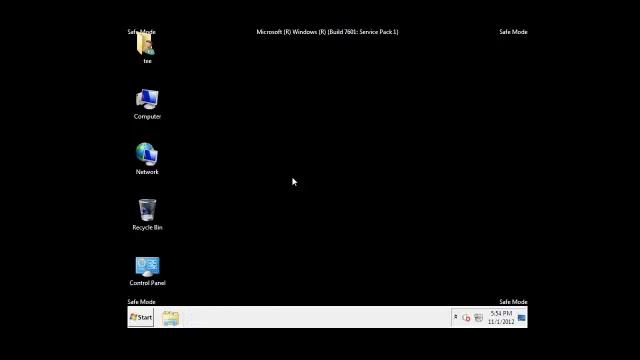Select the user folder icon on the desktop
Viewport: 640px width, 360px height.
[x=146, y=44]
